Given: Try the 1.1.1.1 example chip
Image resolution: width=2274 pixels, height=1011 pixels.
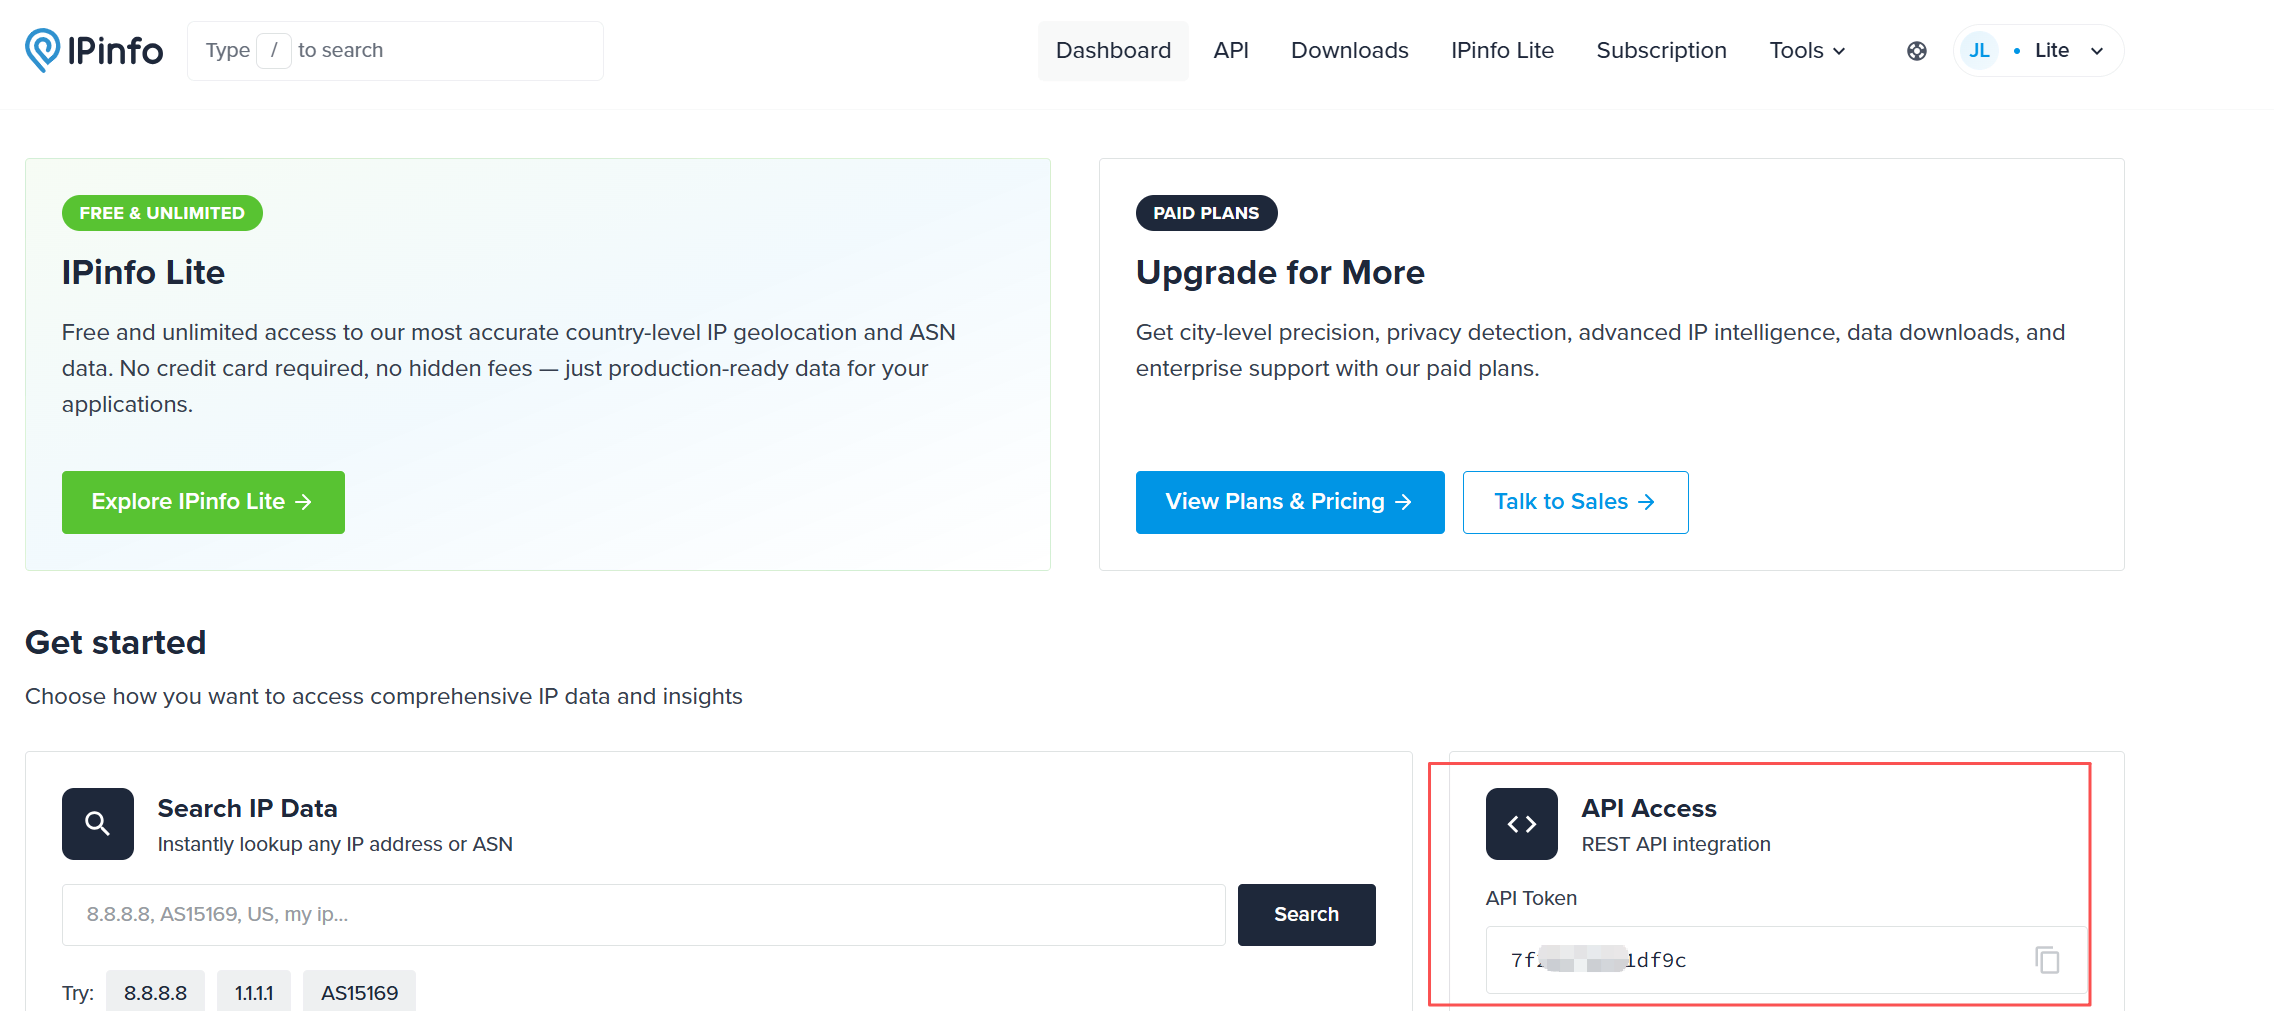Looking at the screenshot, I should click(x=254, y=992).
